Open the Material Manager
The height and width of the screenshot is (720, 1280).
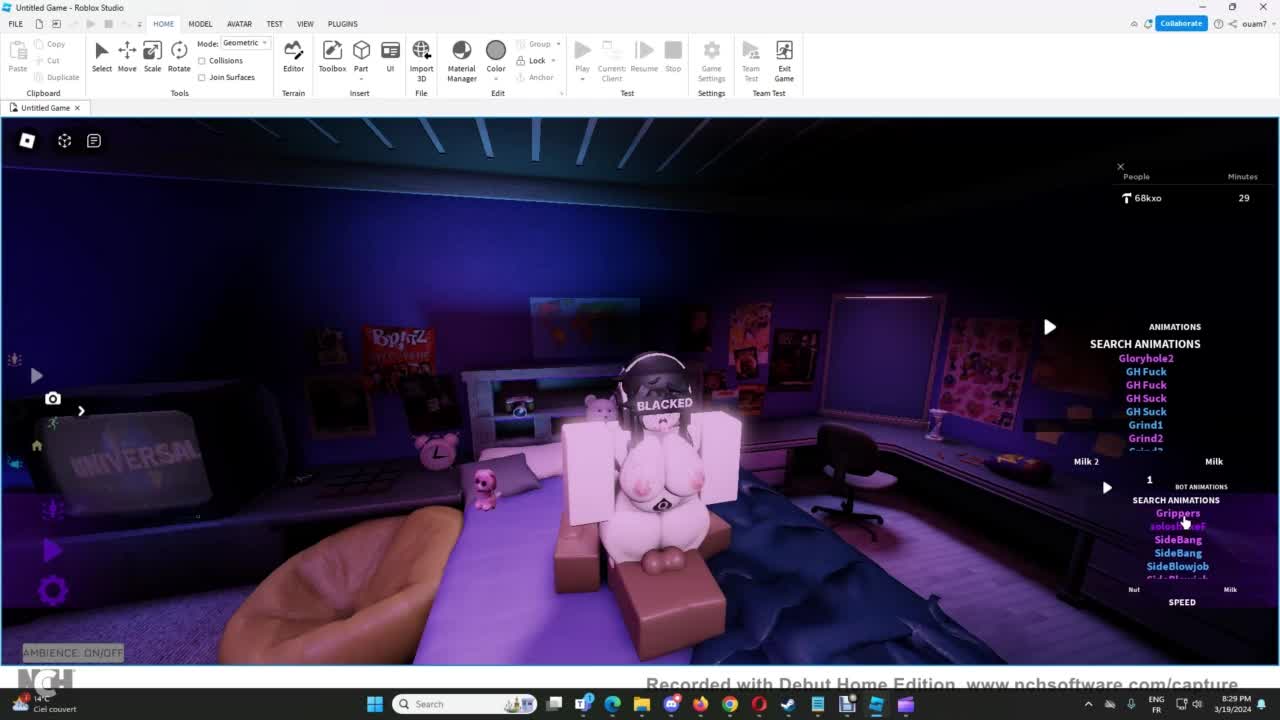(x=461, y=57)
